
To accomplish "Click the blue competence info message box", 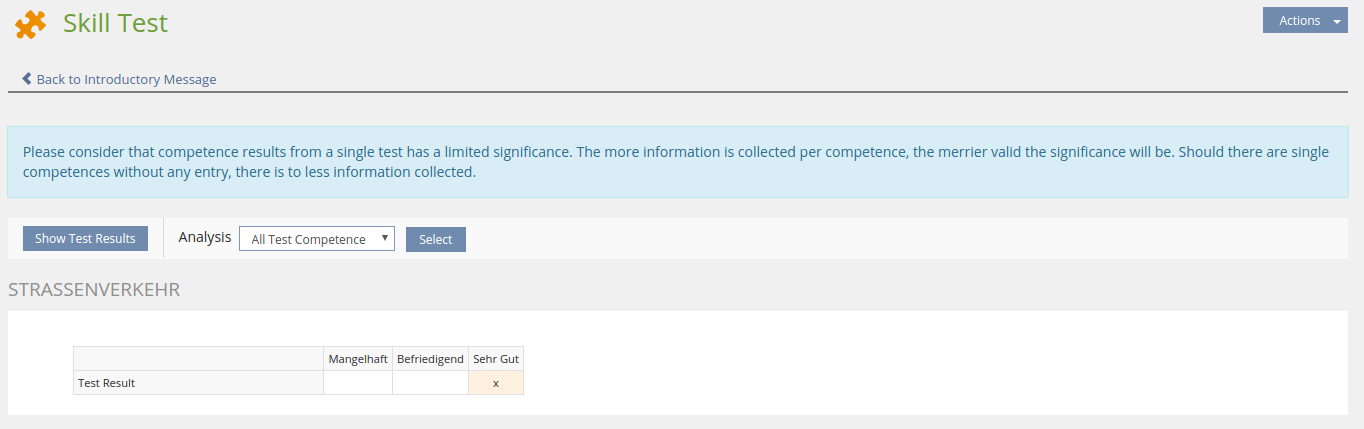I will [x=677, y=162].
